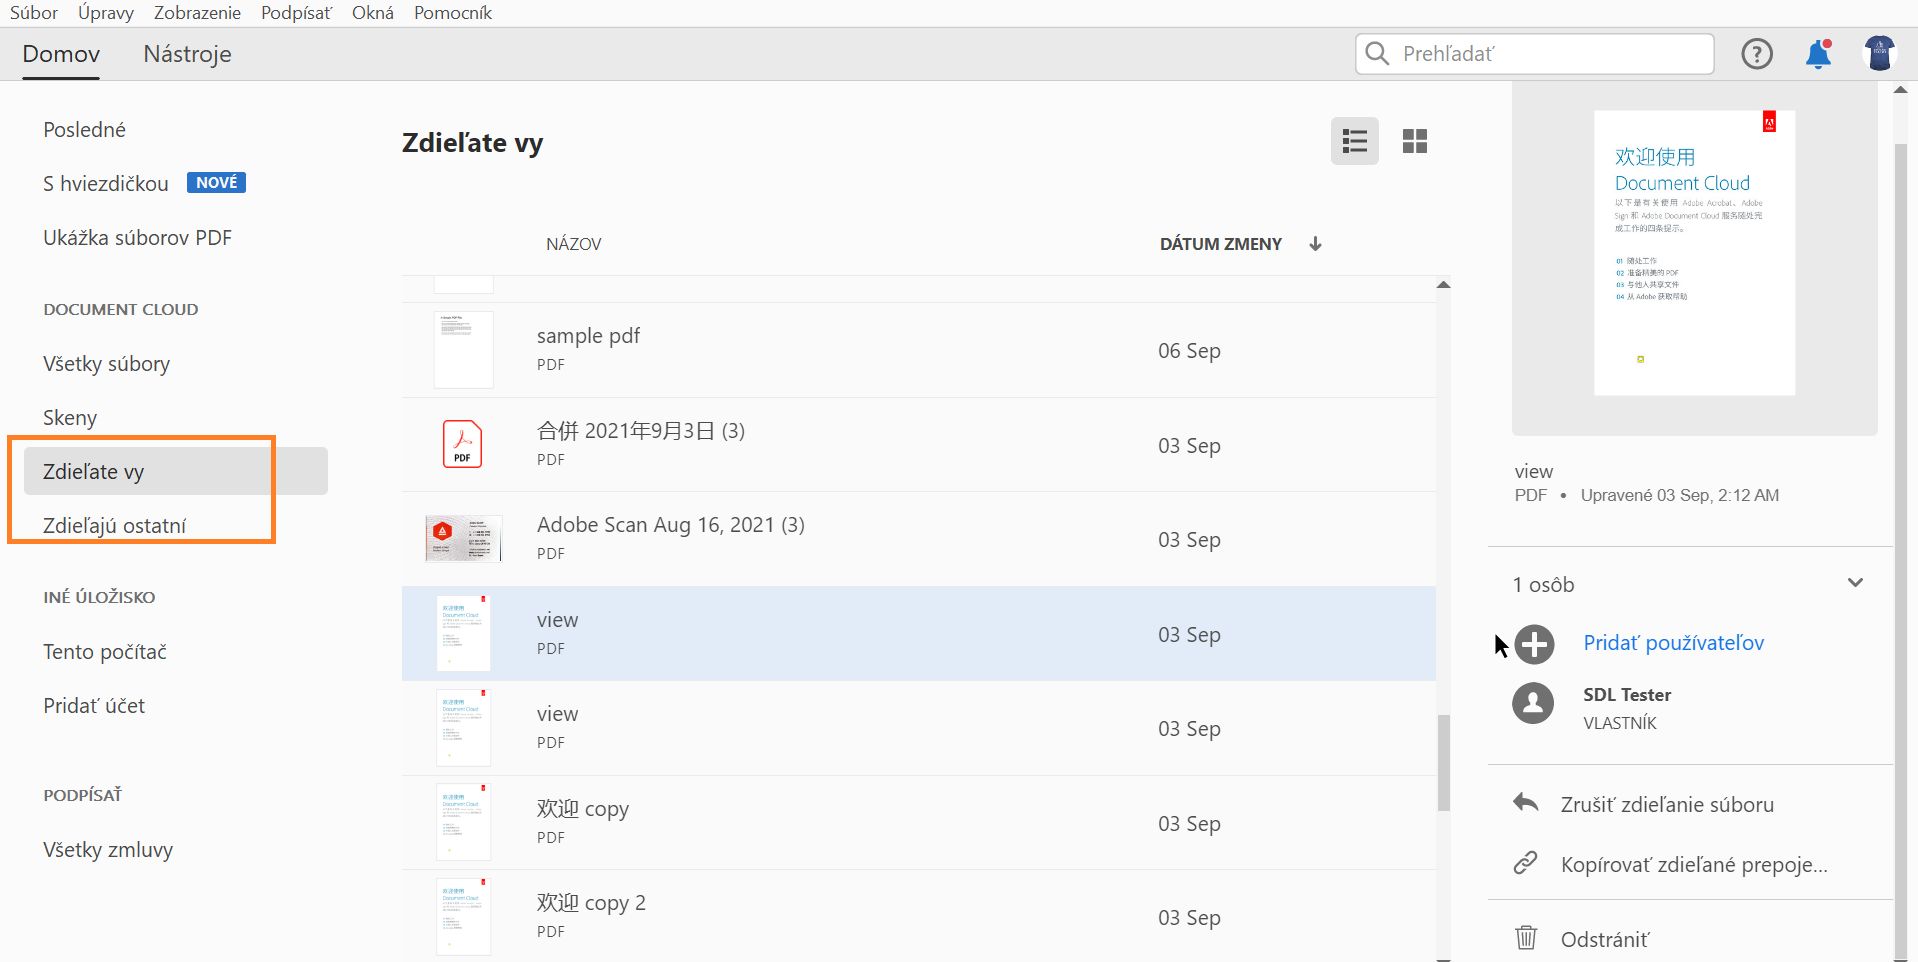Click the Adobe Scan file thumbnail
Image resolution: width=1918 pixels, height=962 pixels.
(x=463, y=539)
